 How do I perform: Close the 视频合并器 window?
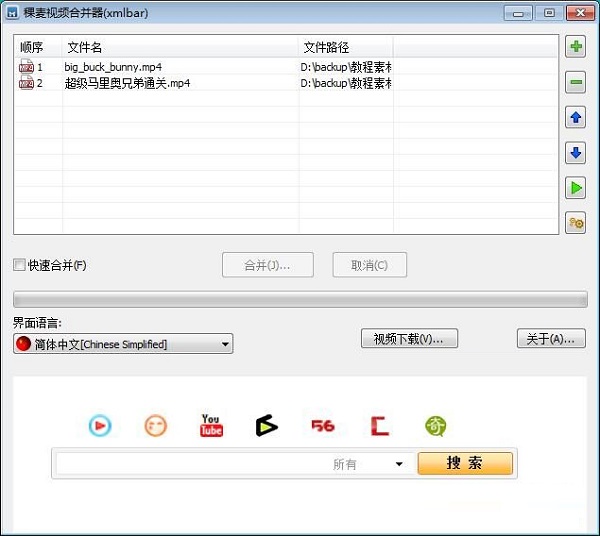pos(580,13)
